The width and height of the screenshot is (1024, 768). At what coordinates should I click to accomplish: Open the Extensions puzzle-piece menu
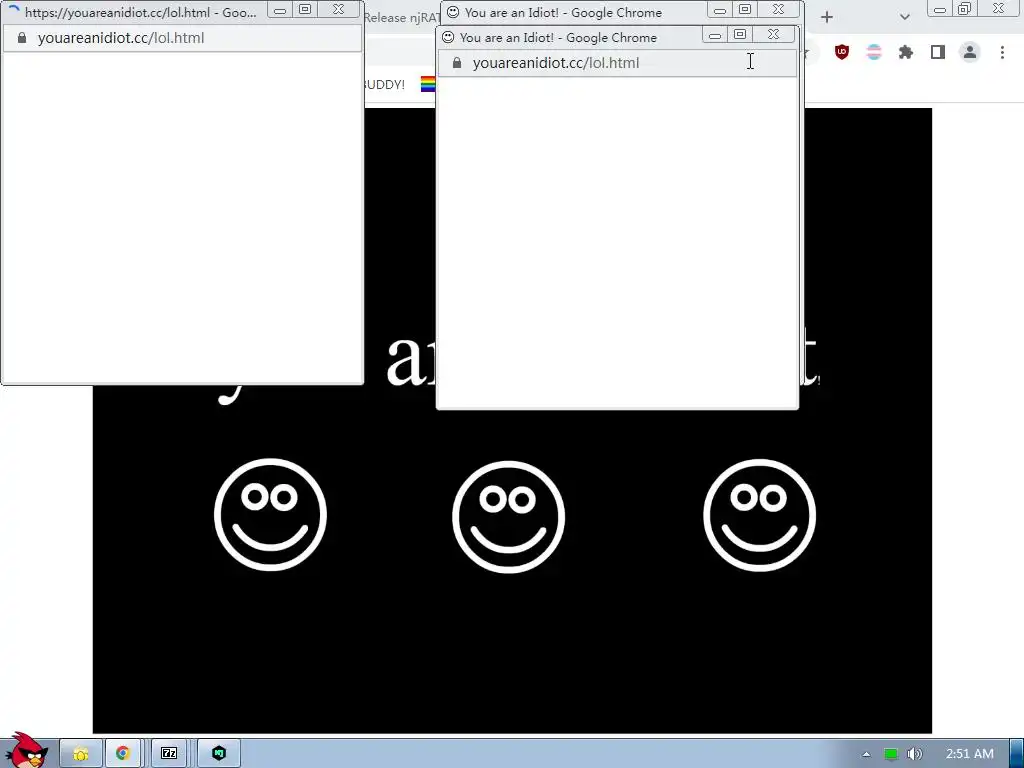pos(906,52)
